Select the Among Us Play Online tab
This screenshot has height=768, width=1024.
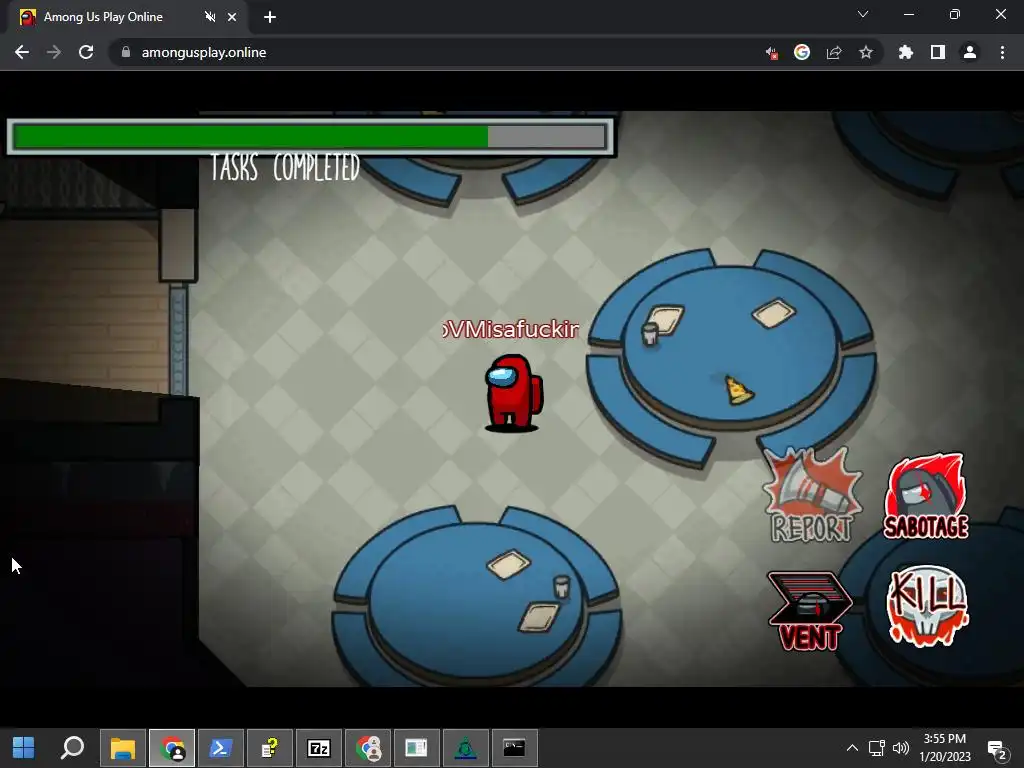[127, 17]
